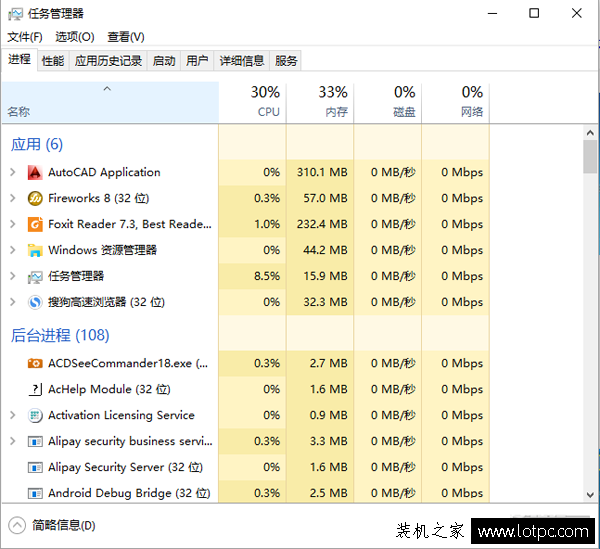Switch to the 应用历史记录 tab
Screen dimensions: 600x549
point(108,61)
